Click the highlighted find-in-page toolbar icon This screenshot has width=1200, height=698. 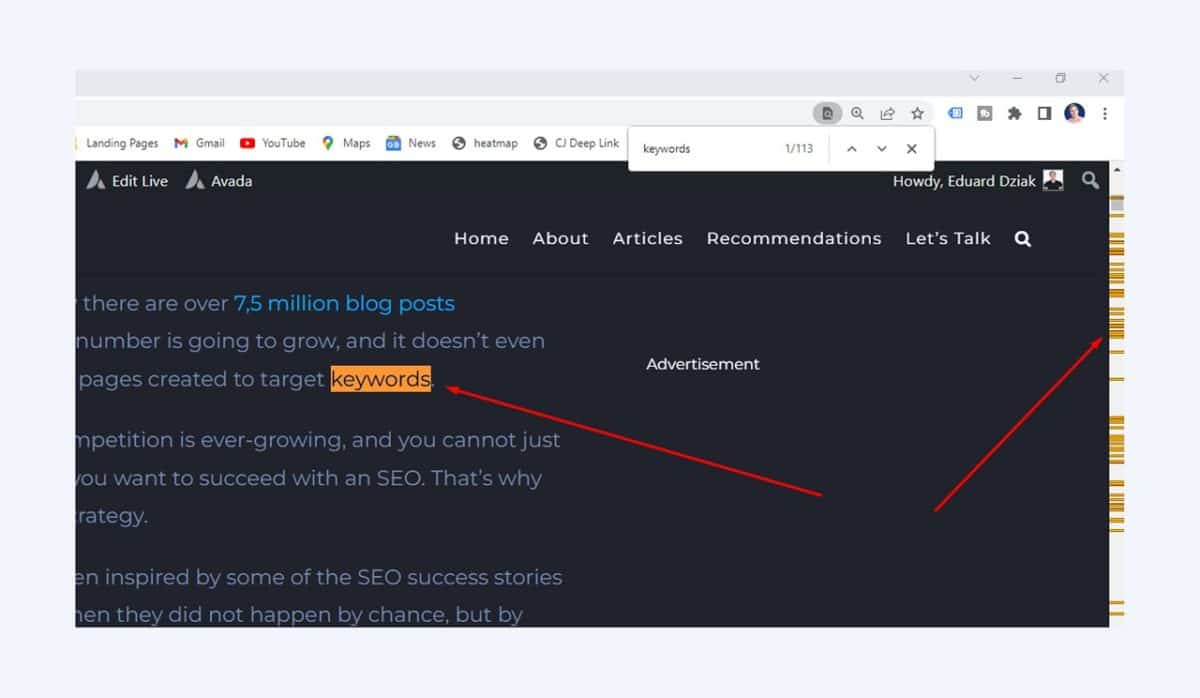tap(827, 113)
